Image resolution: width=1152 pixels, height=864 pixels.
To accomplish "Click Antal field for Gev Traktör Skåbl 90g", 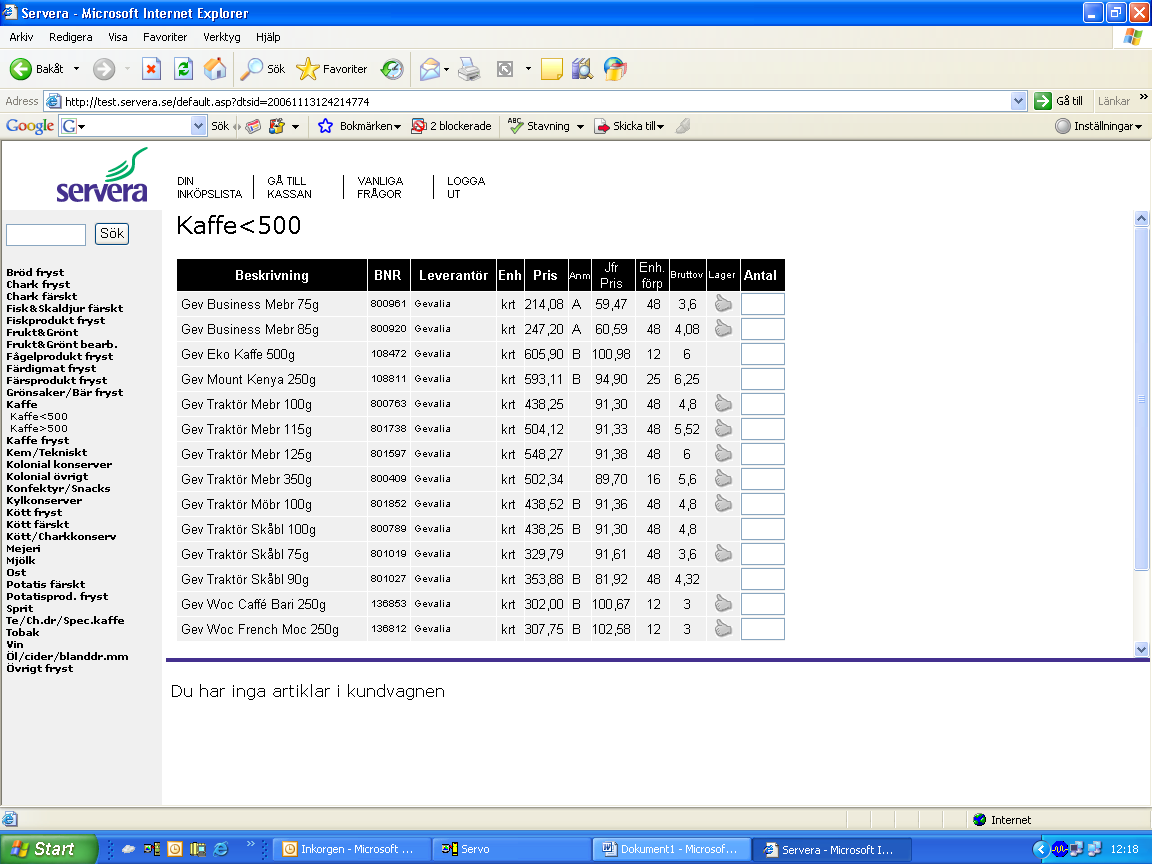I will point(763,579).
